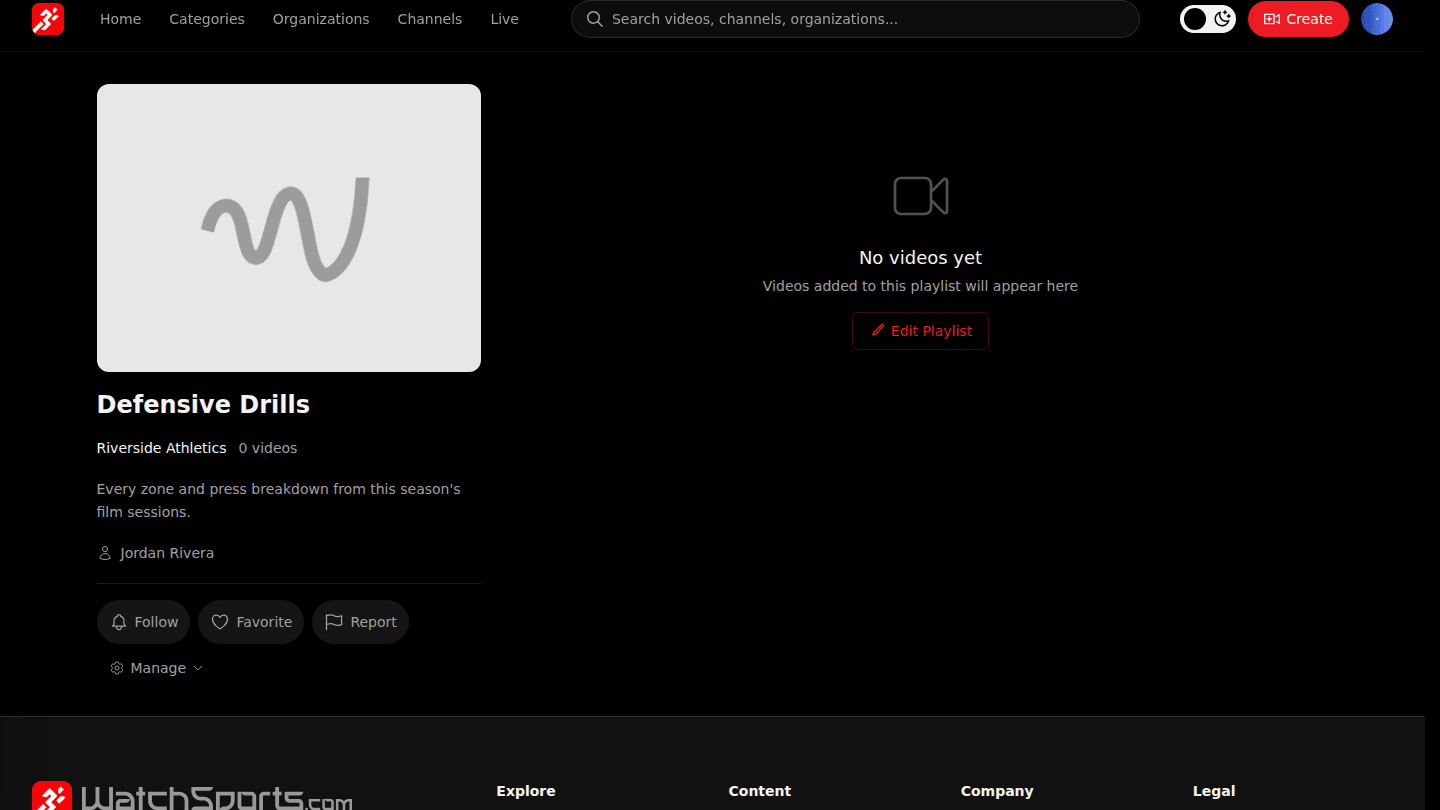
Task: Click the 'No videos yet' message
Action: 921,258
